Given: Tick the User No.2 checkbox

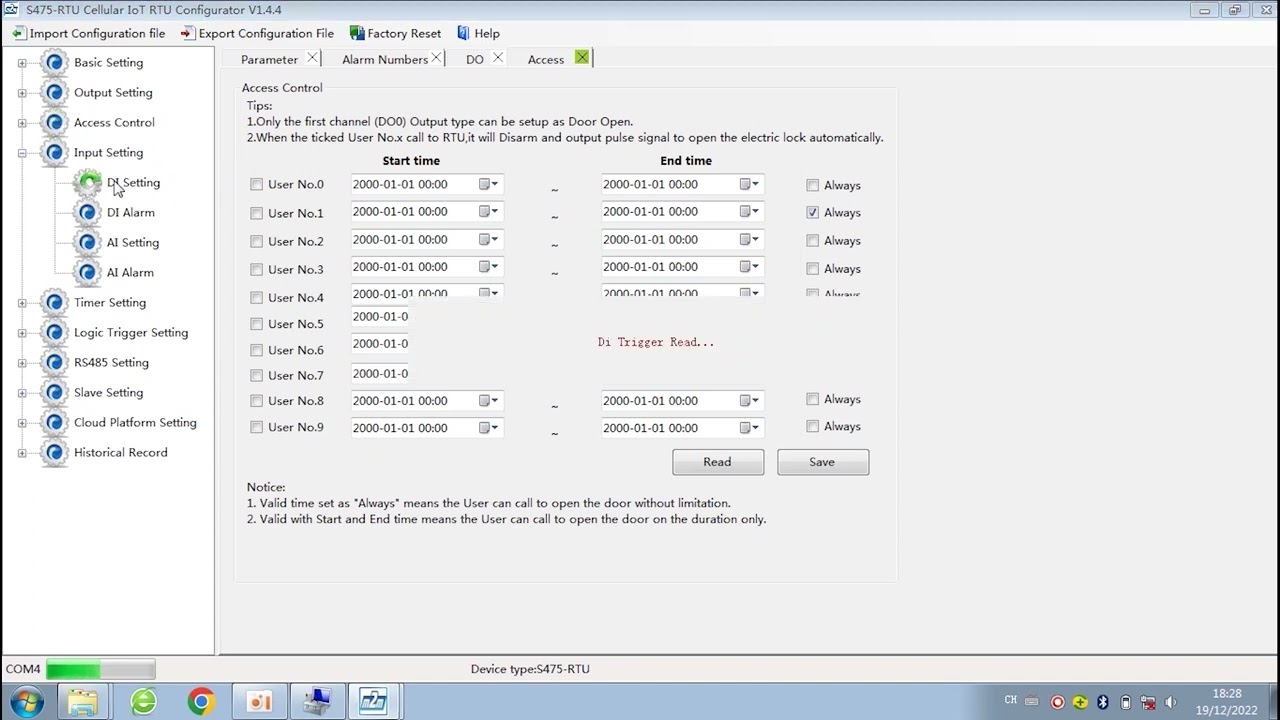Looking at the screenshot, I should click(x=257, y=241).
